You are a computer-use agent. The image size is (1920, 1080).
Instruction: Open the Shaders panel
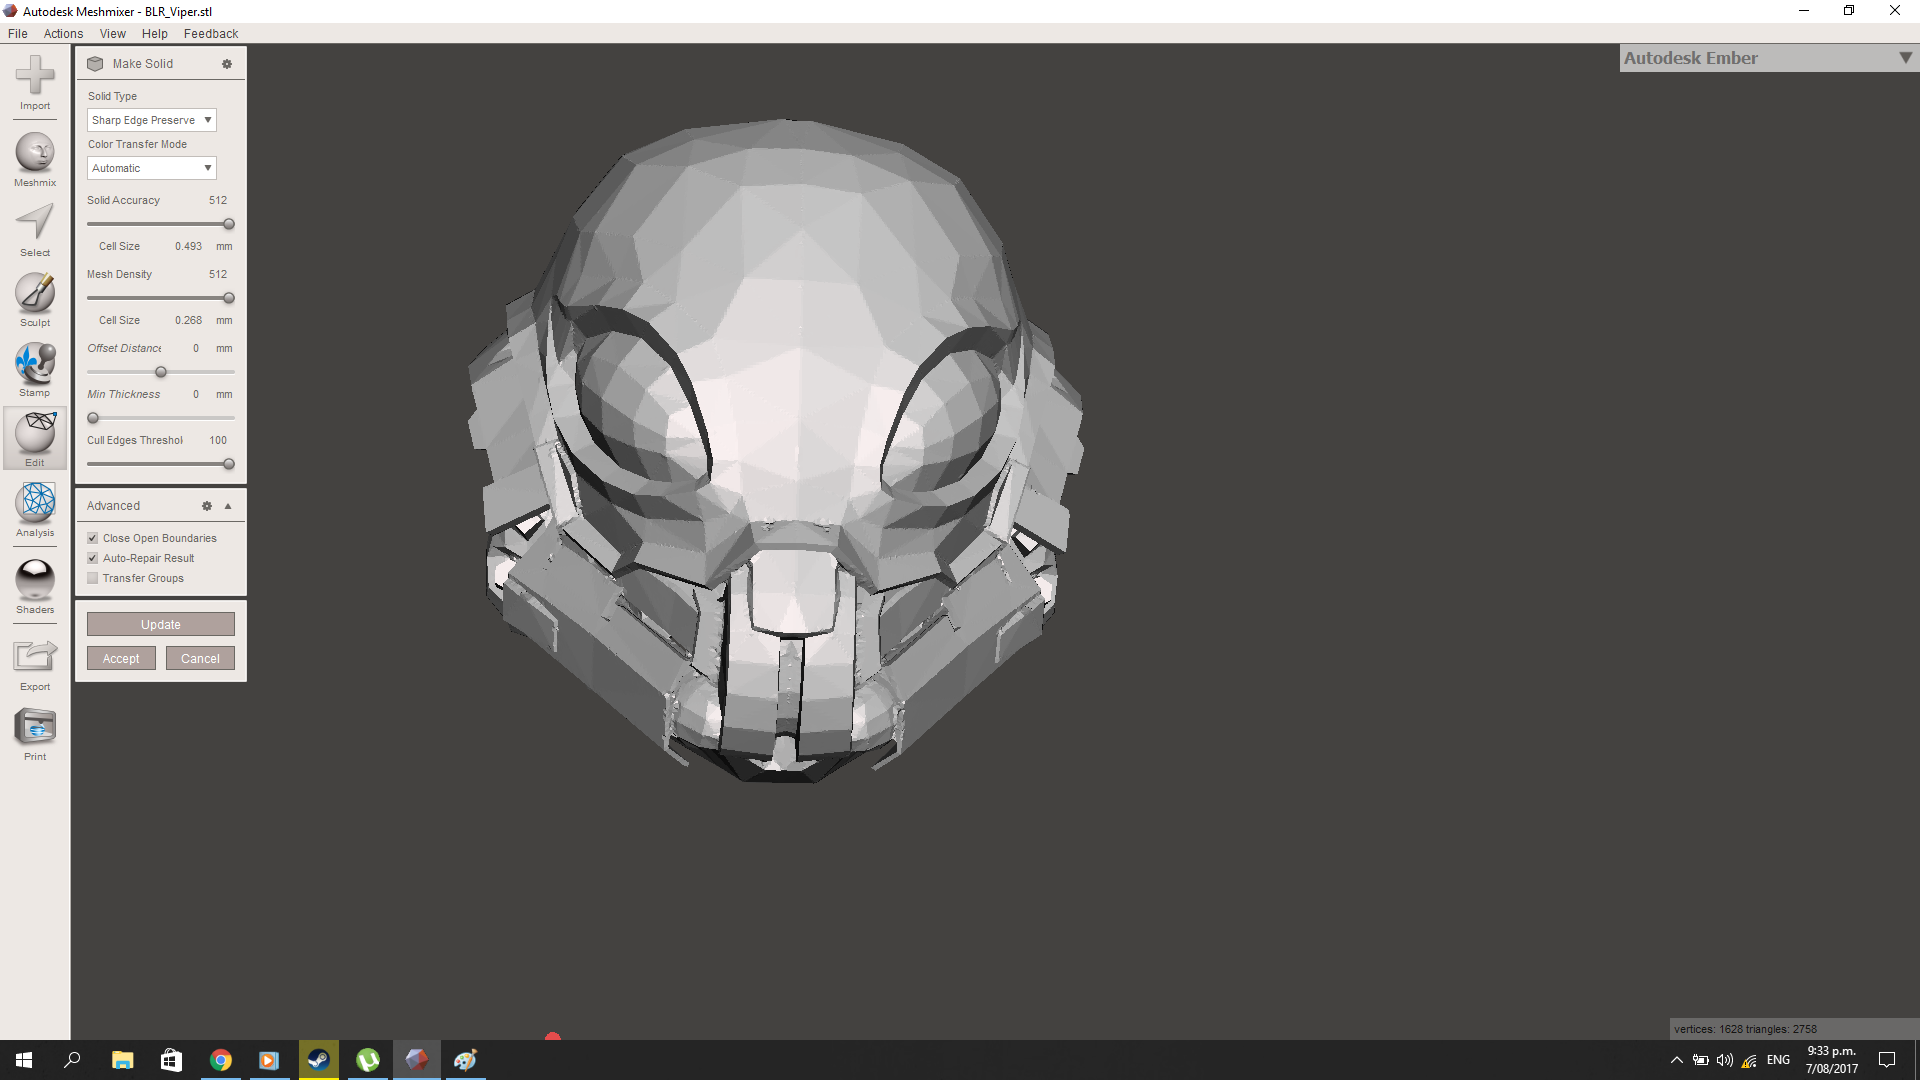coord(35,587)
